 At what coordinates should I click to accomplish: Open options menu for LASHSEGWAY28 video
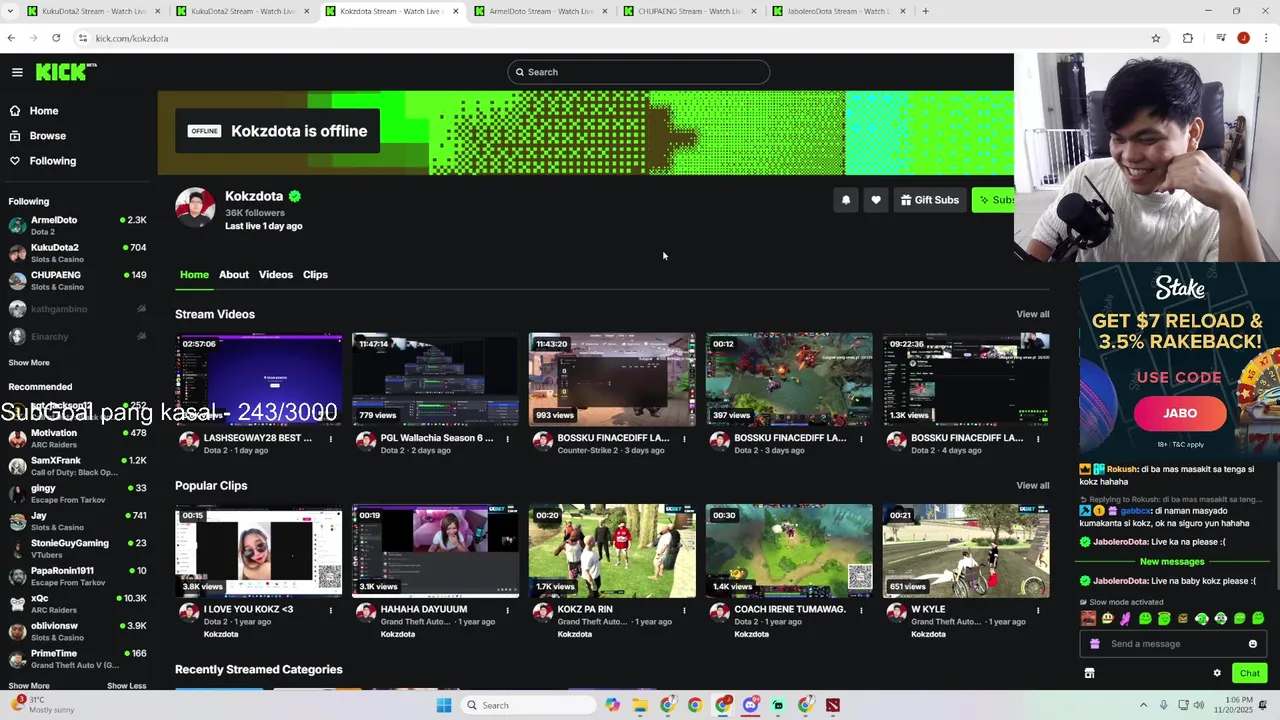[331, 439]
